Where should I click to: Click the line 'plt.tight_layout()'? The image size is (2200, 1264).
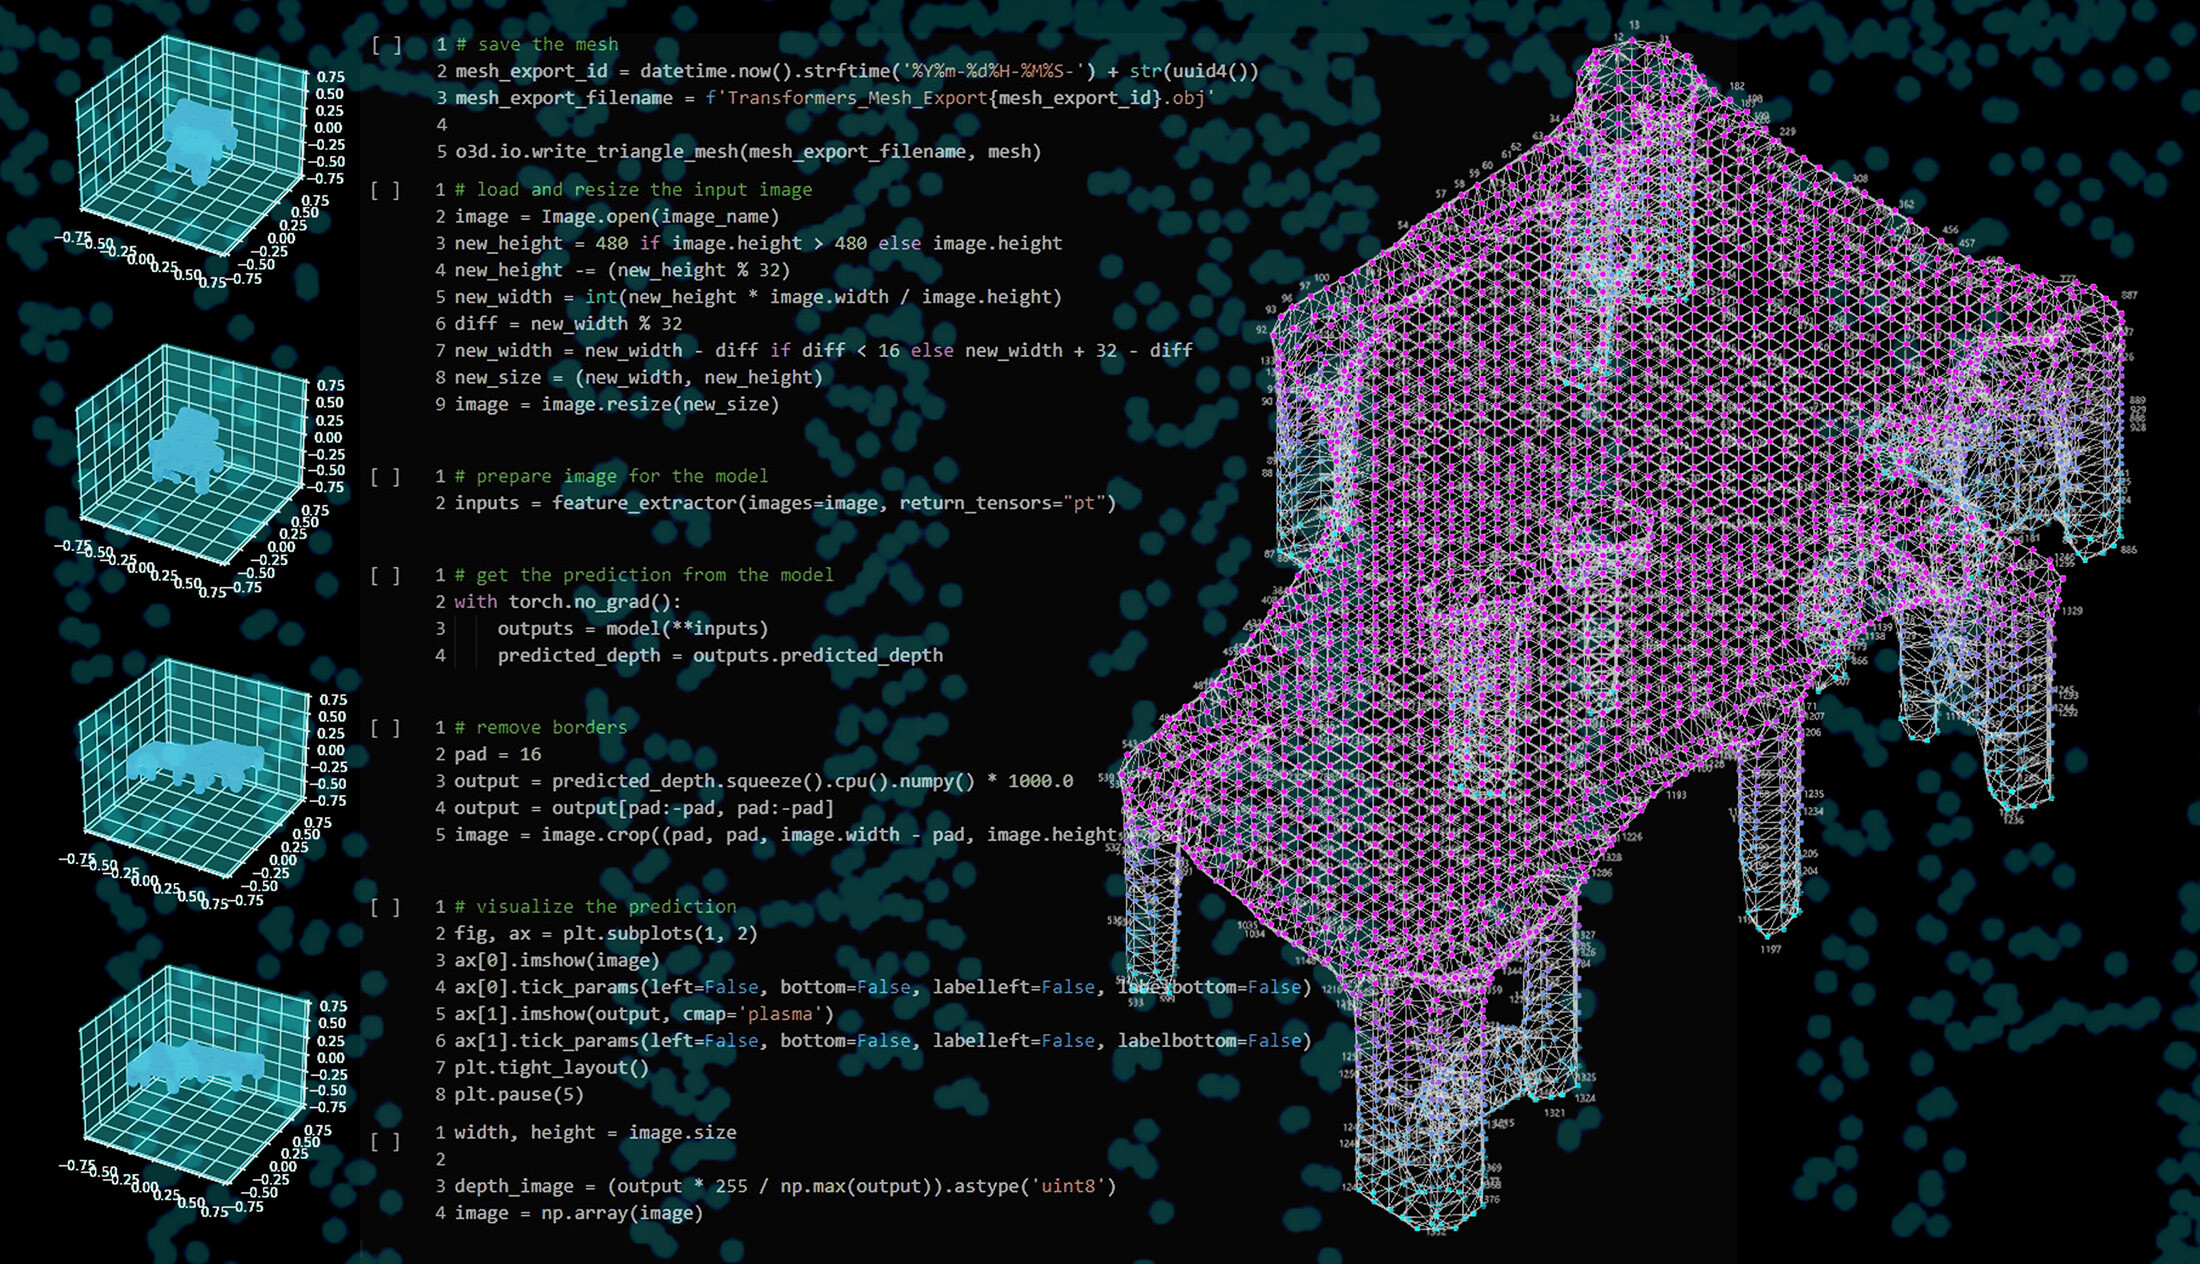[551, 1068]
